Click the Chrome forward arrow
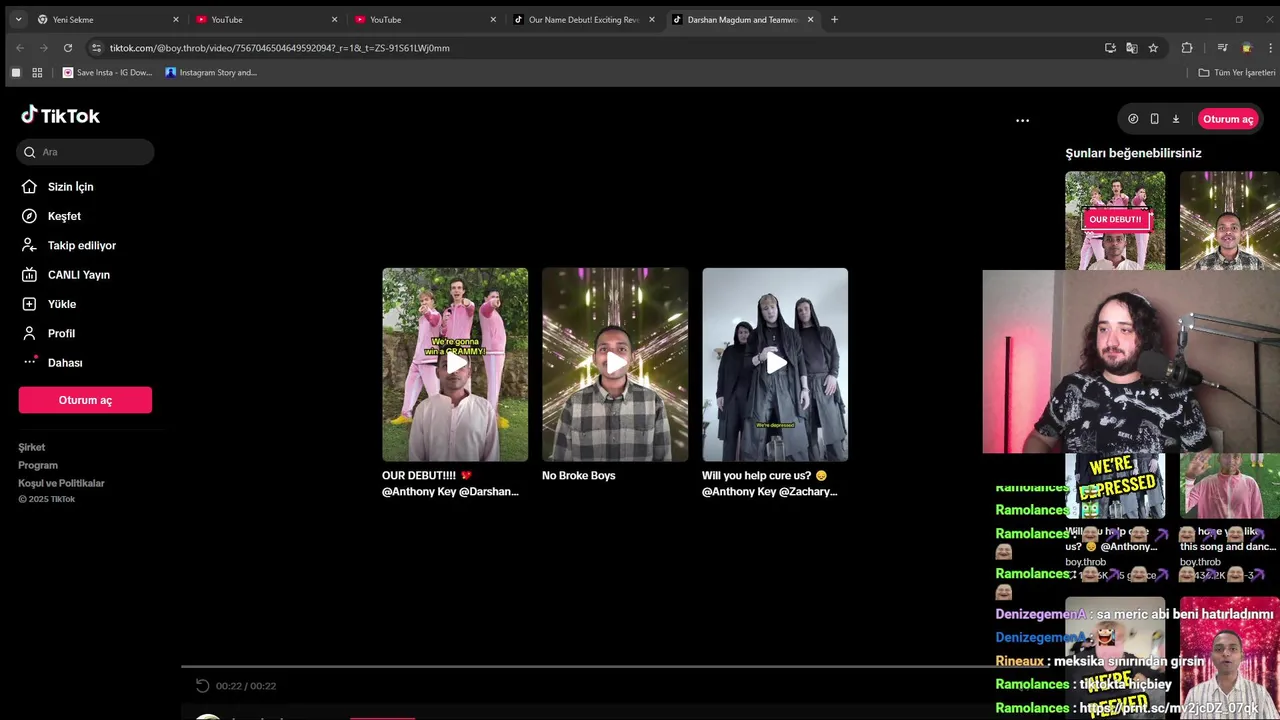Viewport: 1280px width, 720px height. pyautogui.click(x=43, y=48)
